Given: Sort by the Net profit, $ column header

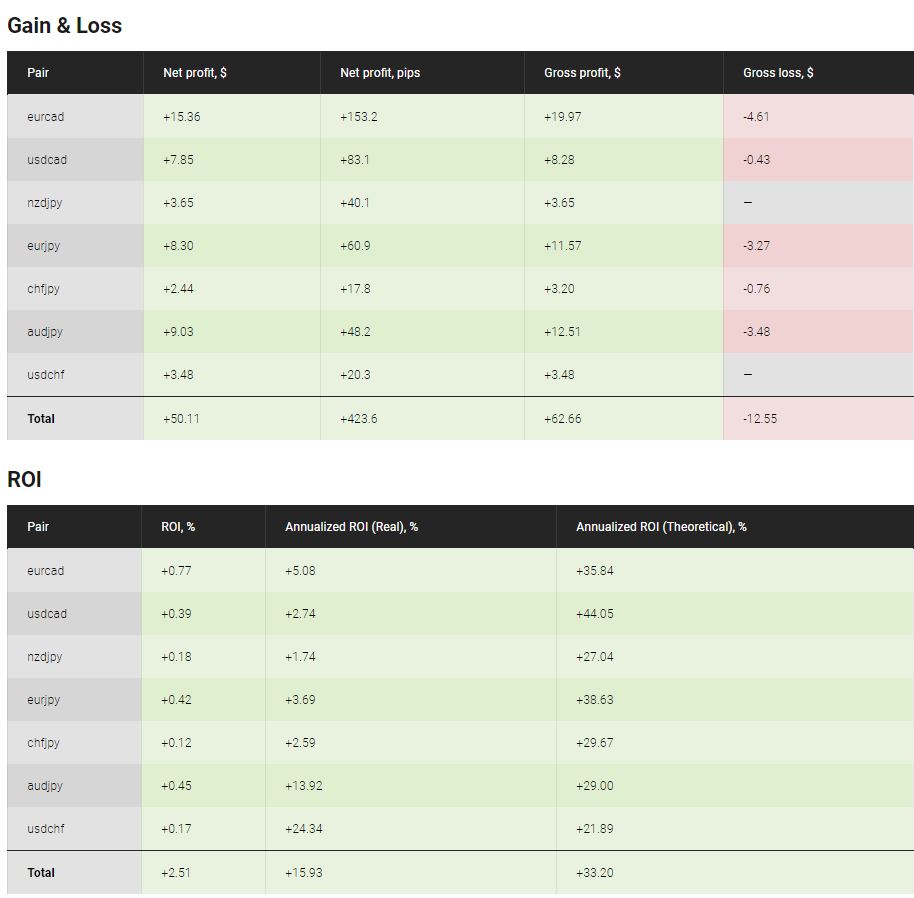Looking at the screenshot, I should [195, 72].
